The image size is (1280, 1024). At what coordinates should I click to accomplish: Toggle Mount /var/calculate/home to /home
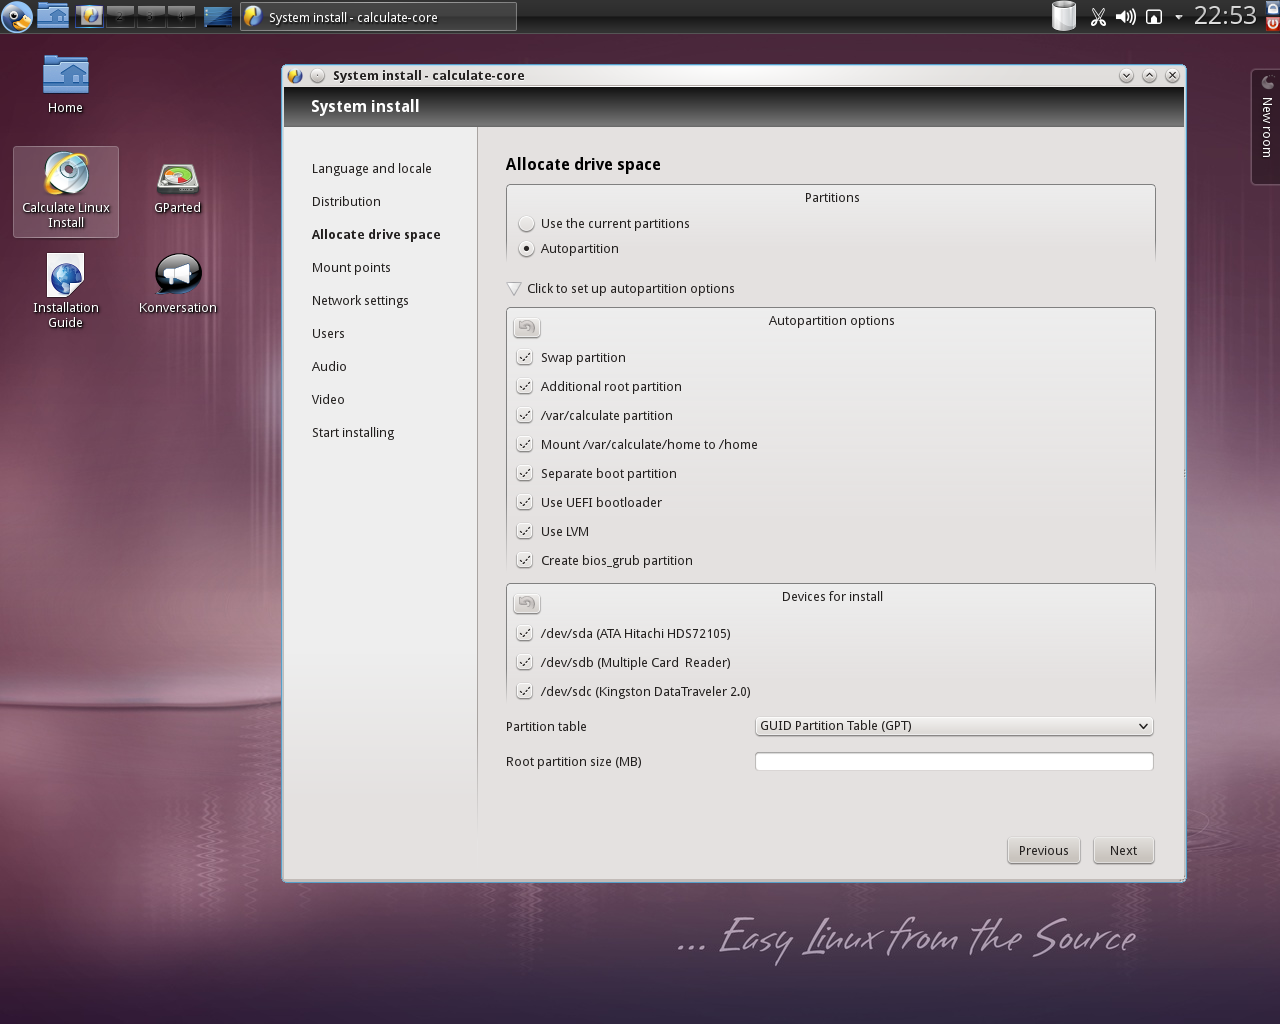524,445
